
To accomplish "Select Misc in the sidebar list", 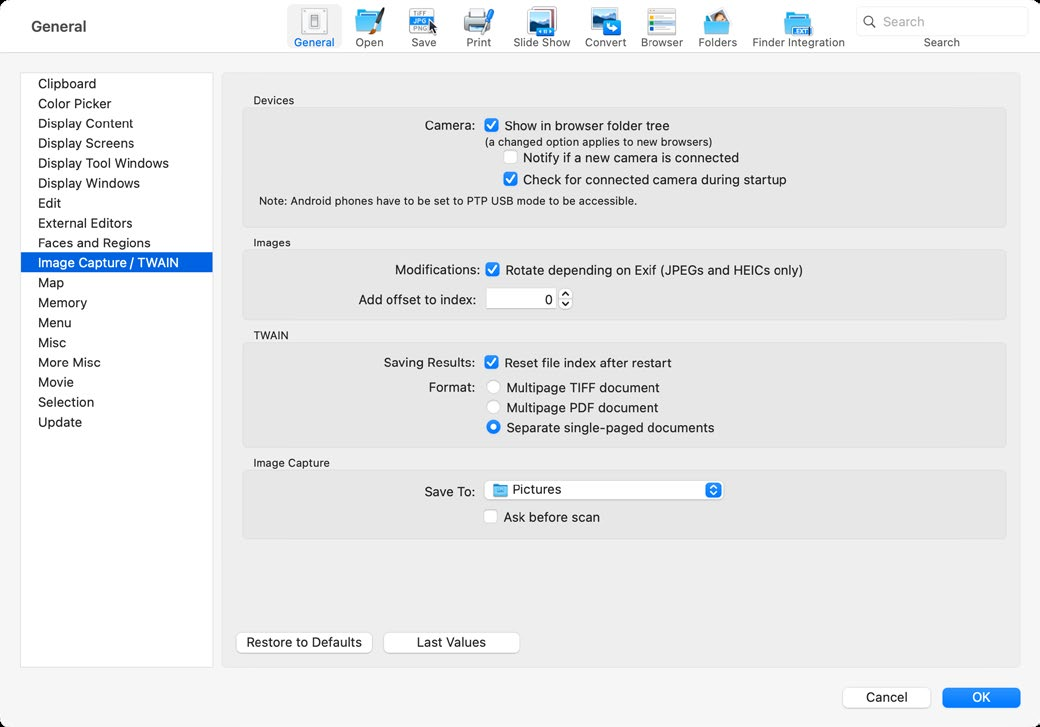I will point(117,342).
